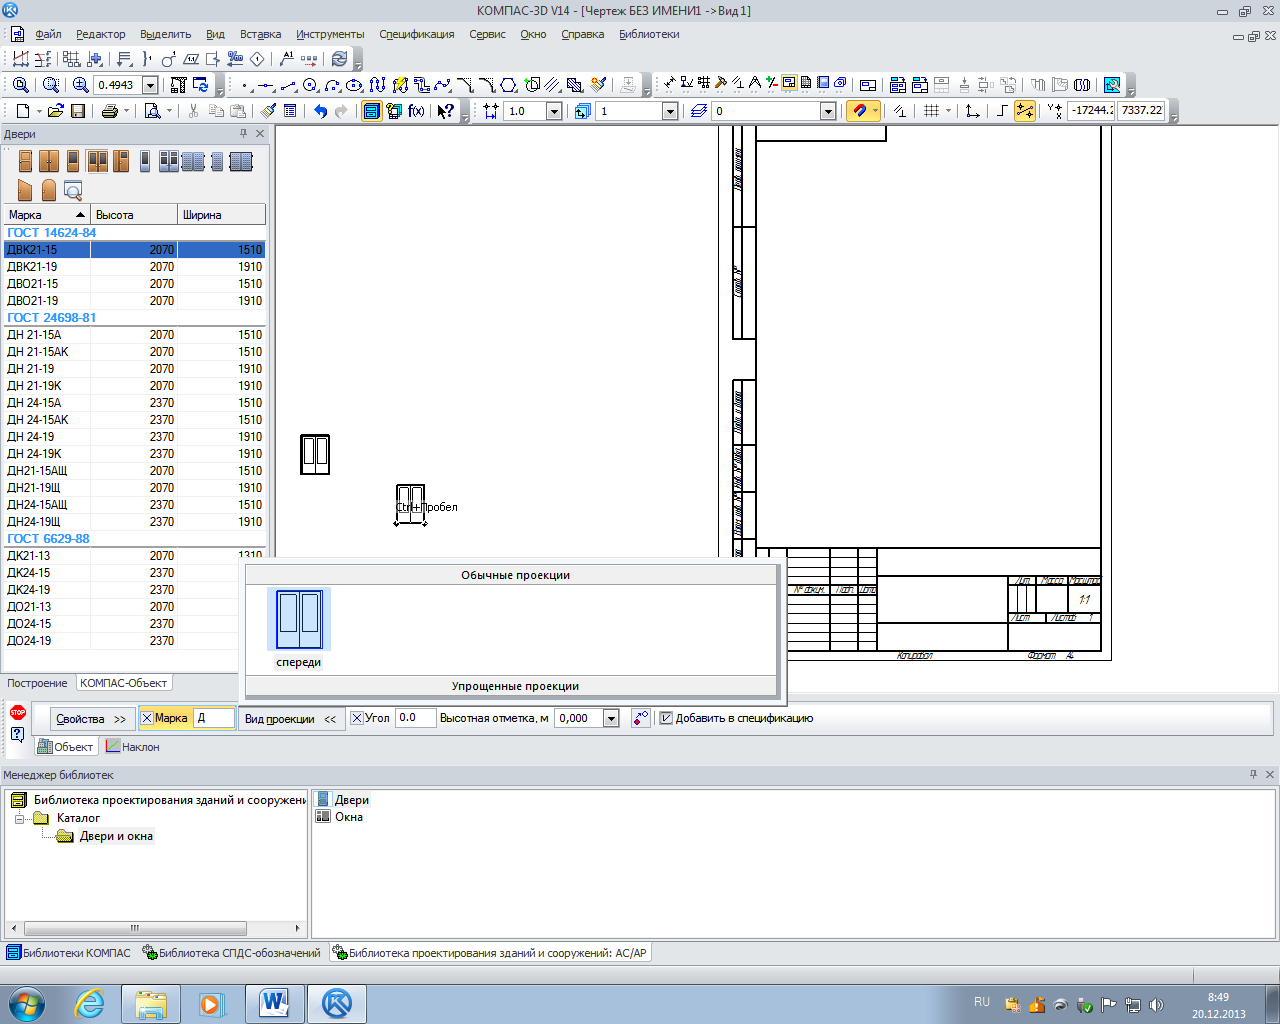Viewport: 1280px width, 1024px height.
Task: Toggle the Марка checkbox
Action: [x=147, y=718]
